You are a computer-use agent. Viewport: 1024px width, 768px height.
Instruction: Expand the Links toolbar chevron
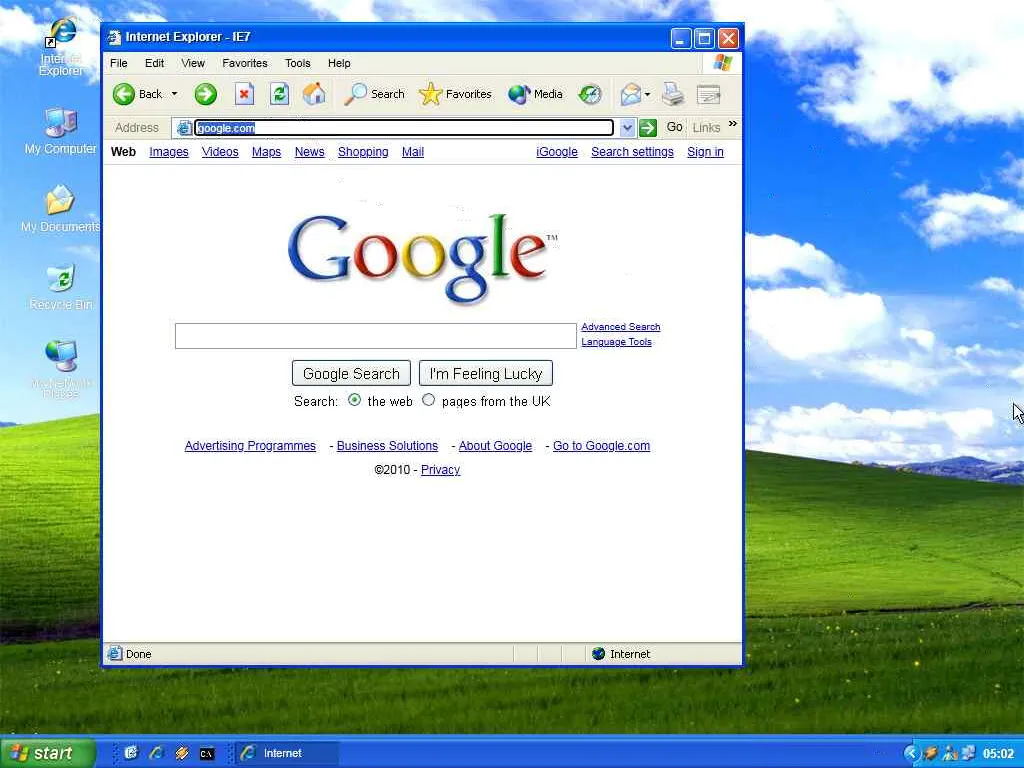[x=733, y=123]
